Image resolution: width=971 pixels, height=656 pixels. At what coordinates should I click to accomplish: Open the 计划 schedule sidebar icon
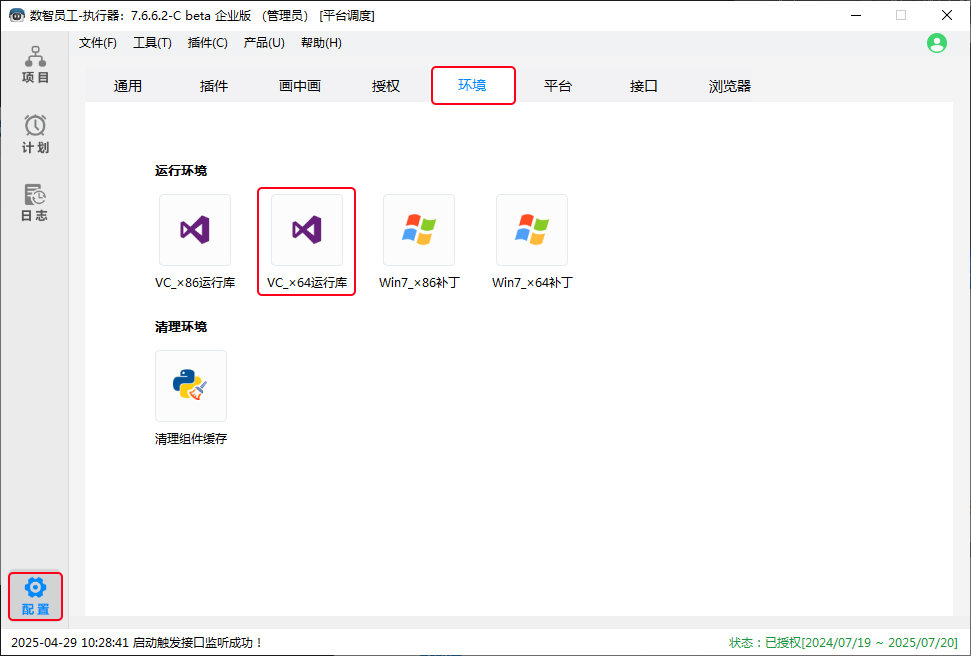pos(35,134)
